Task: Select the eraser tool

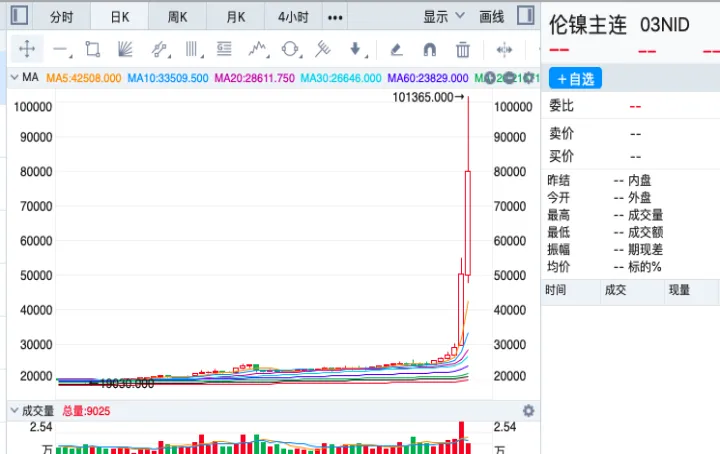Action: [x=396, y=49]
